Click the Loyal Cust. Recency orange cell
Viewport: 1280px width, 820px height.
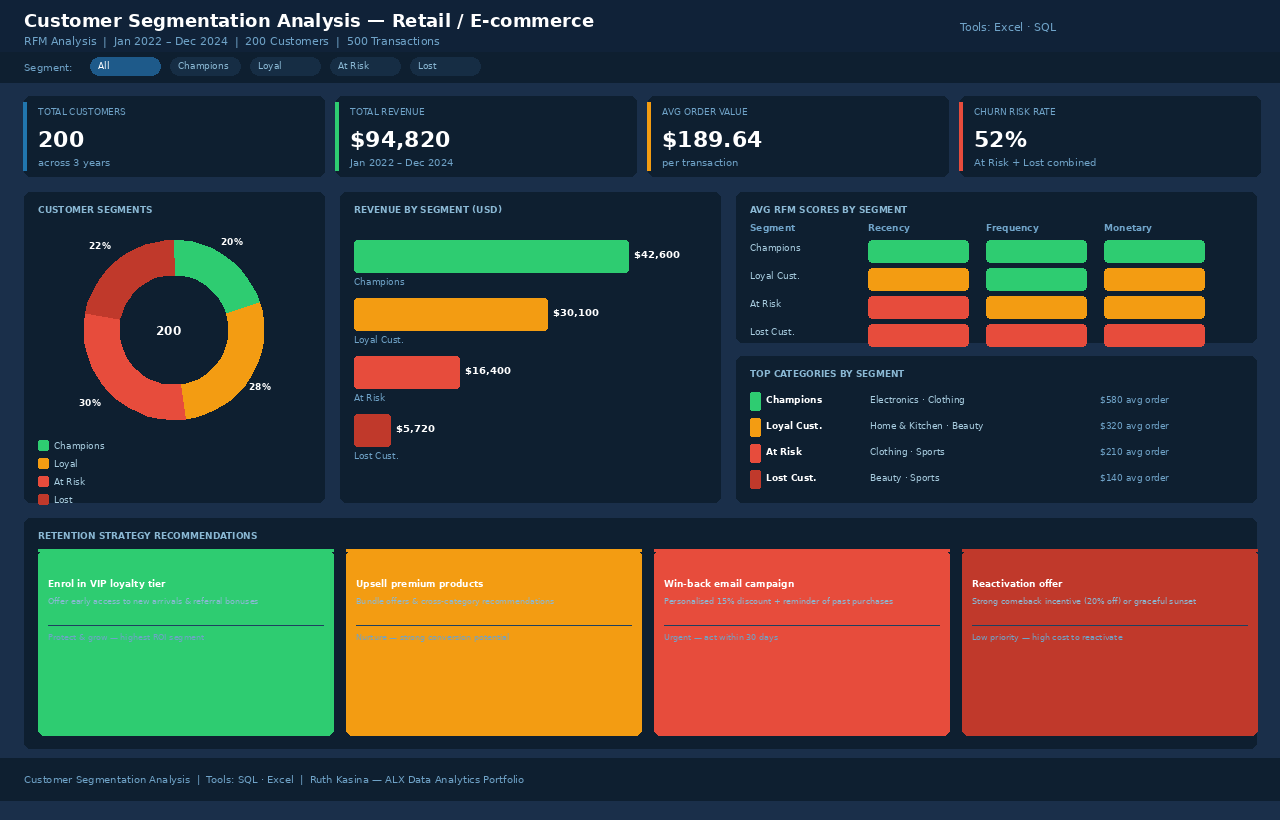[918, 280]
